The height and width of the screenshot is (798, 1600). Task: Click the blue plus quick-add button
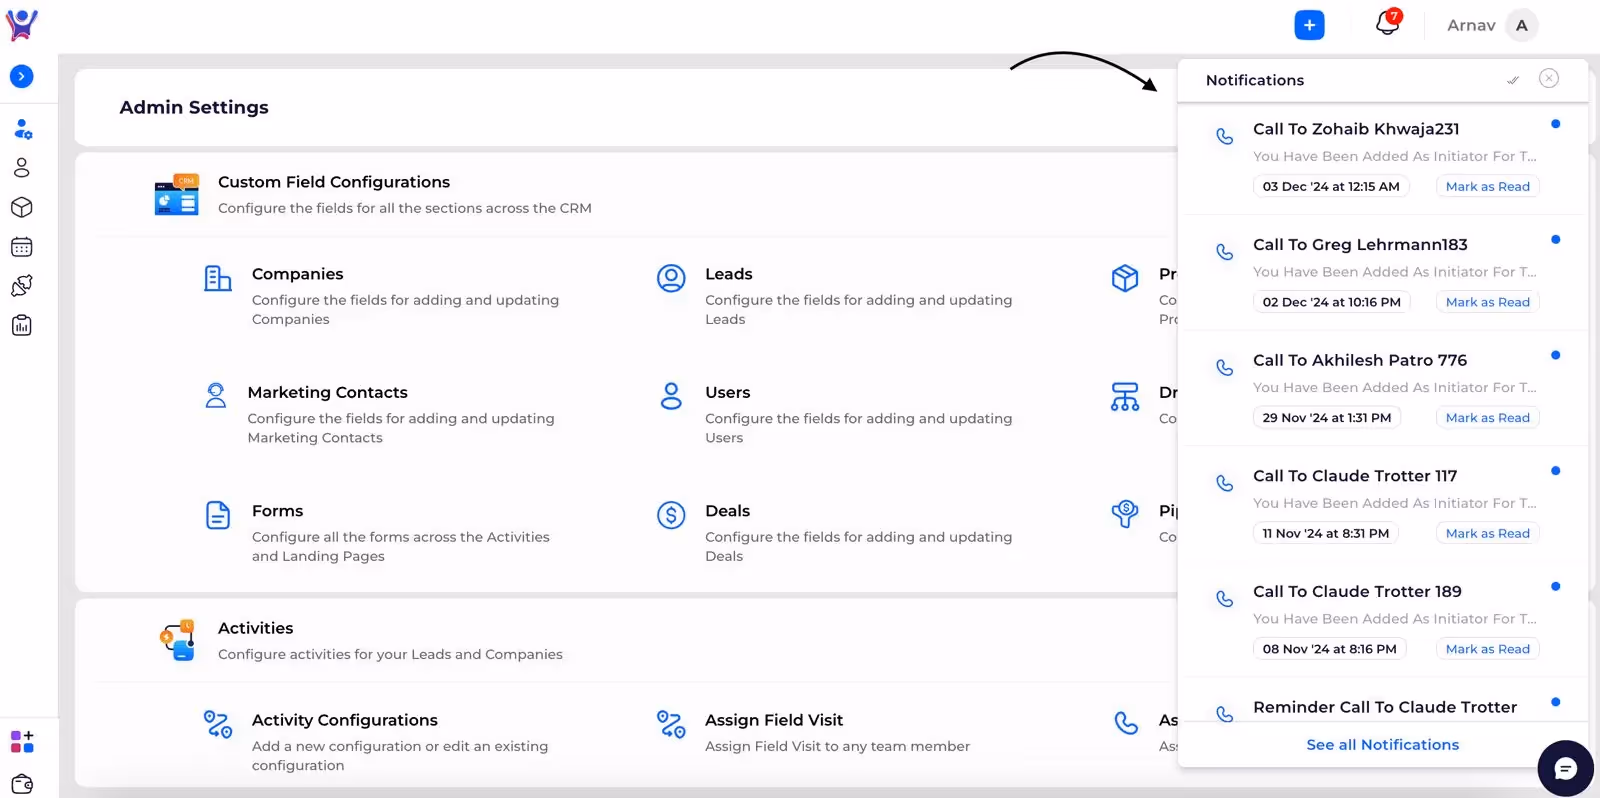tap(1309, 25)
